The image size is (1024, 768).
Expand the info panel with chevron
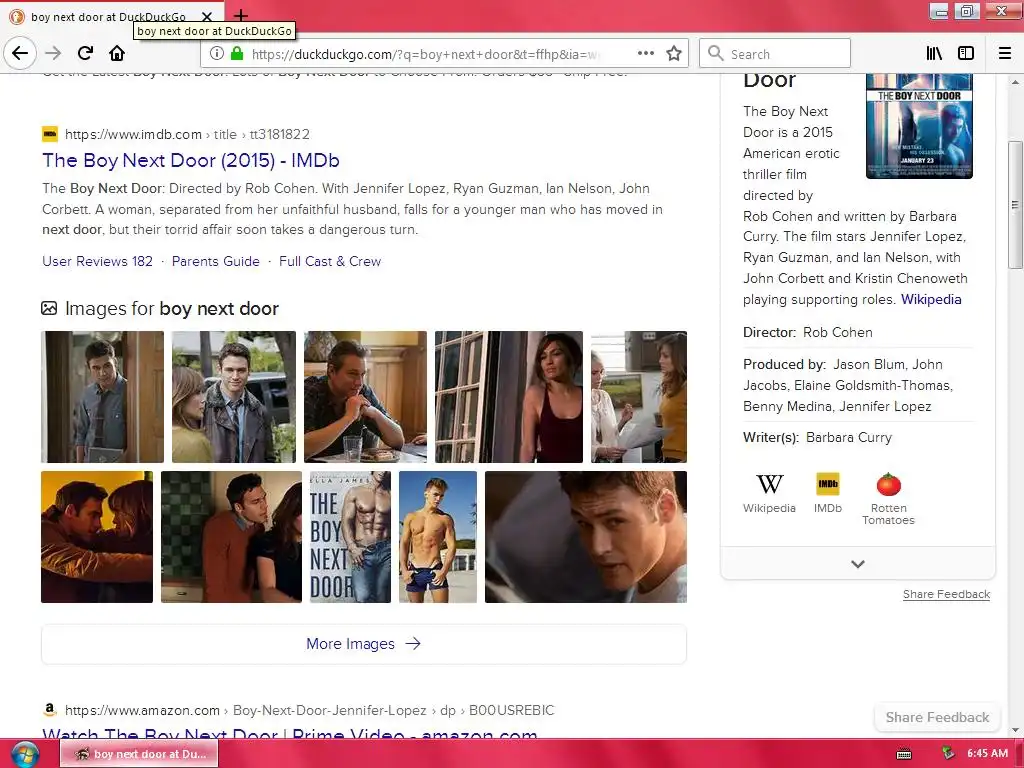pos(858,564)
